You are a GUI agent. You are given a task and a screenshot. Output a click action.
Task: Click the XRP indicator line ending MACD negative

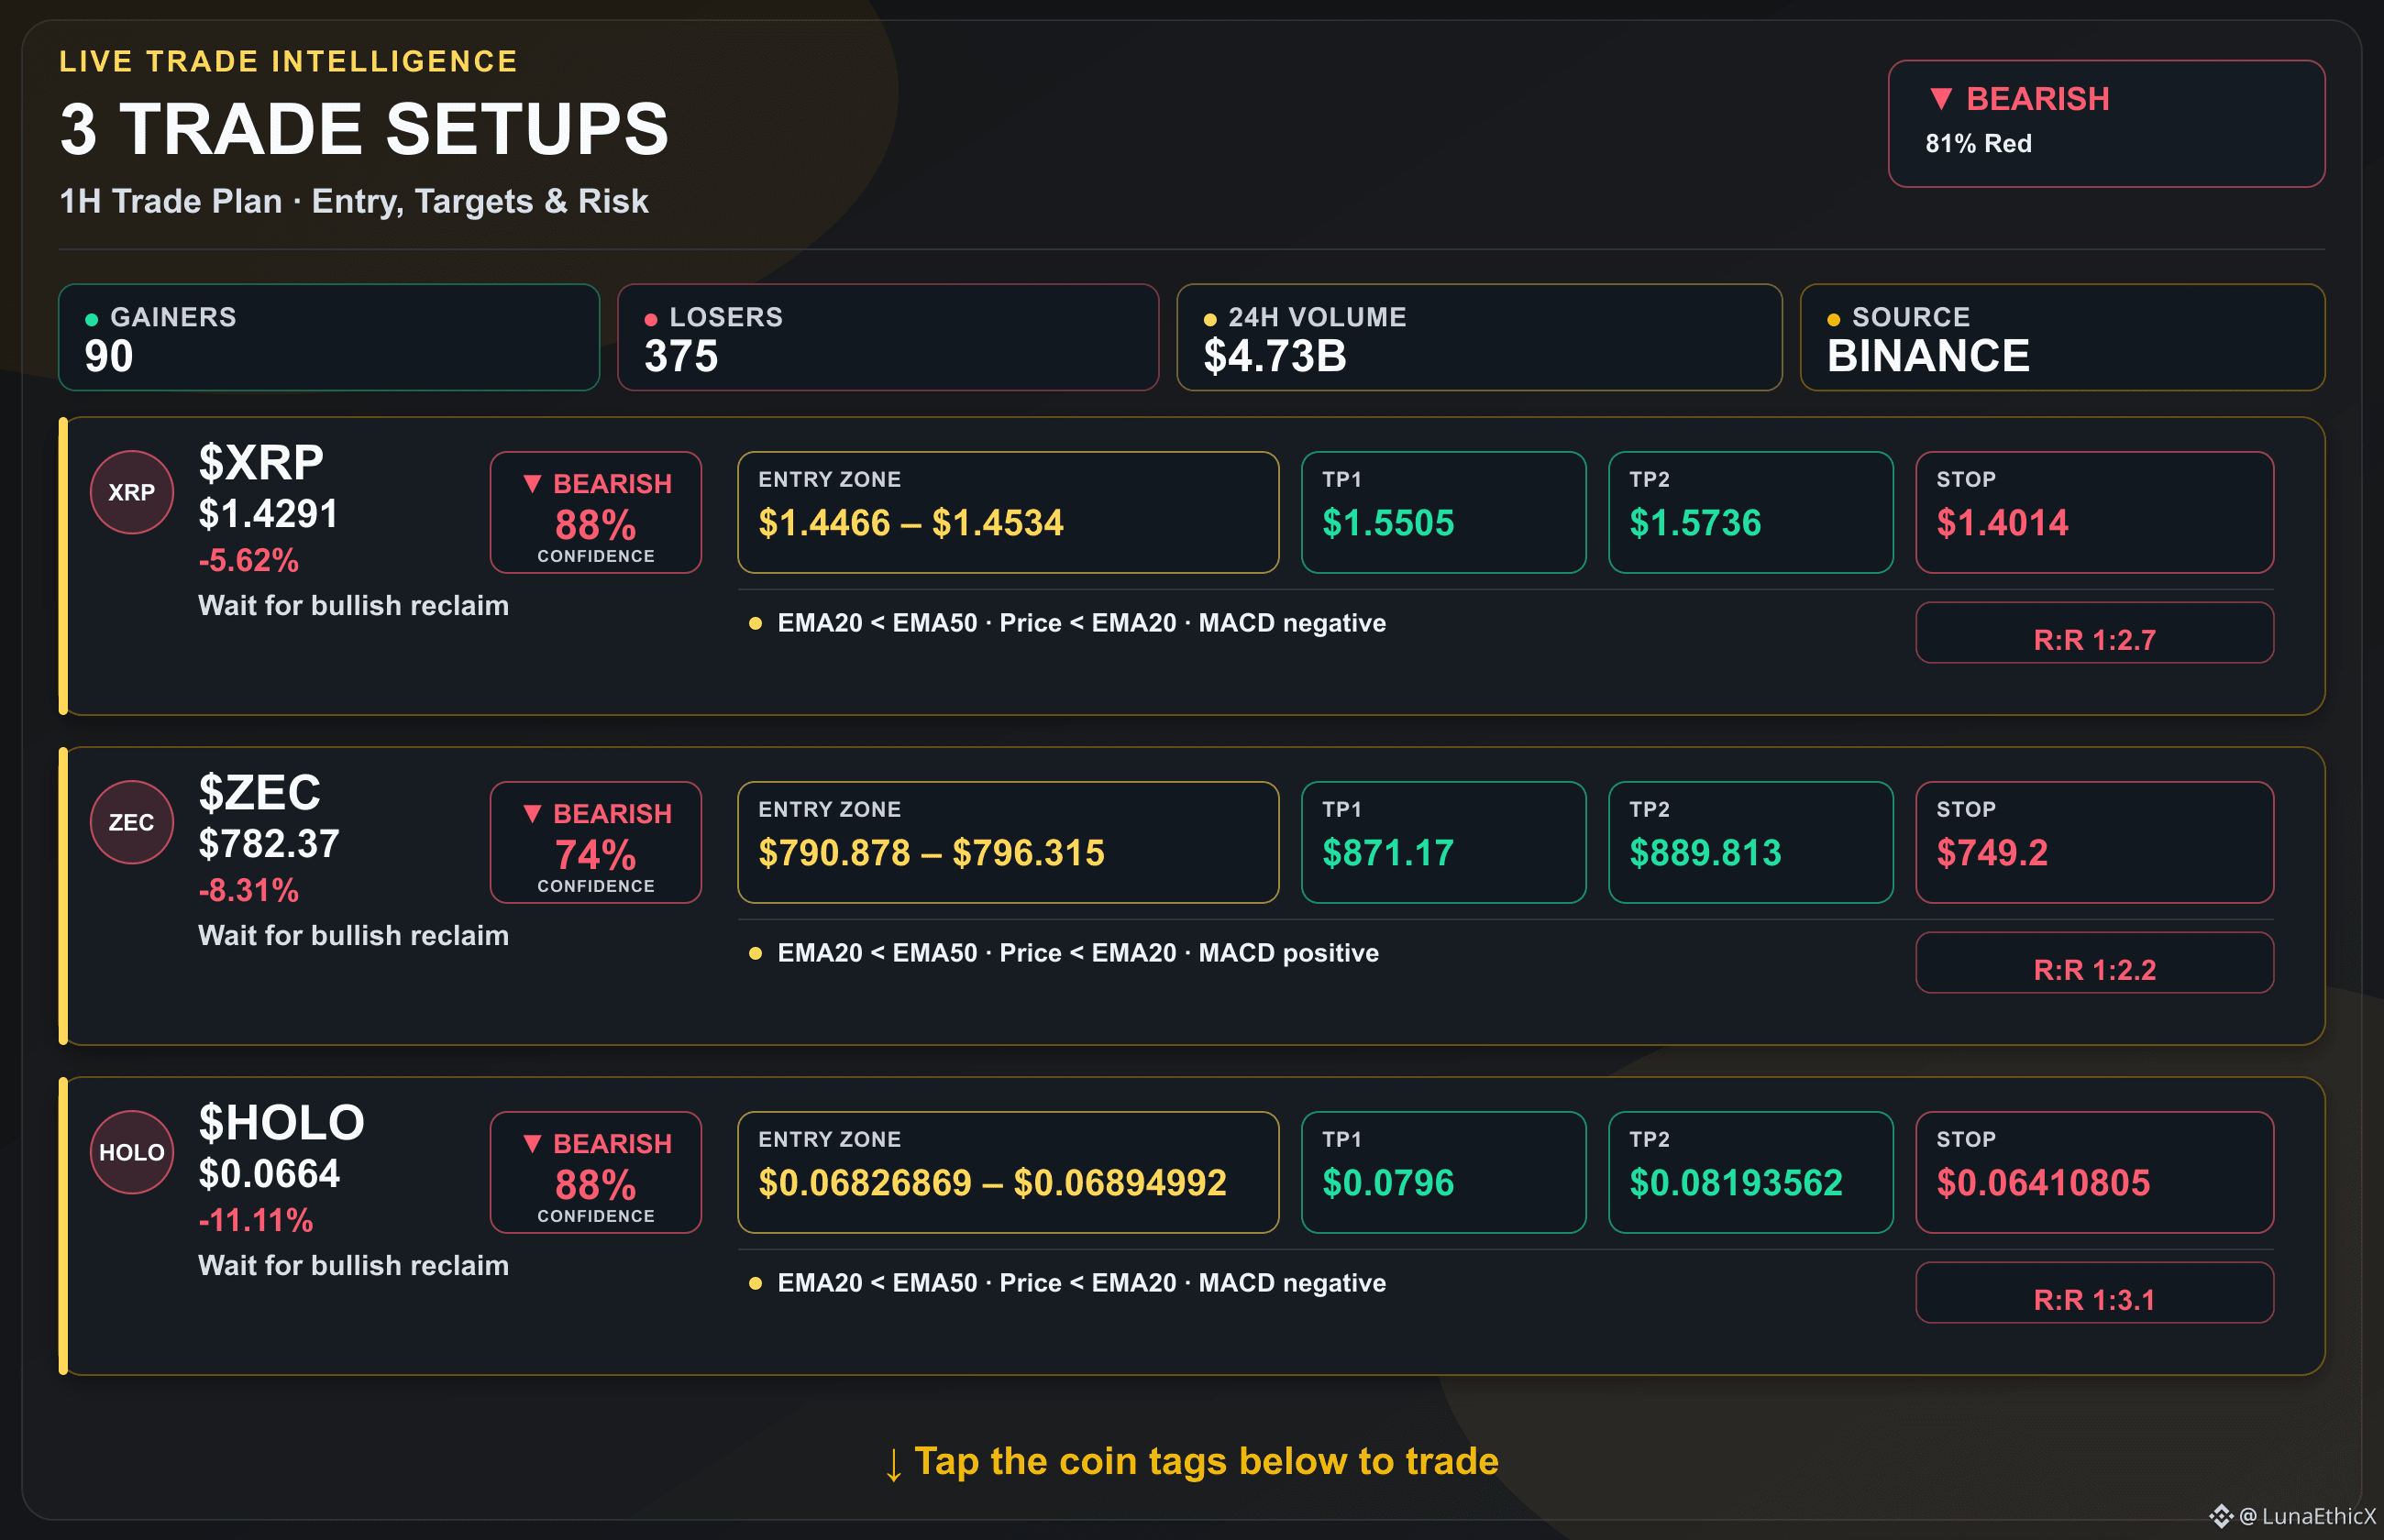click(1068, 623)
